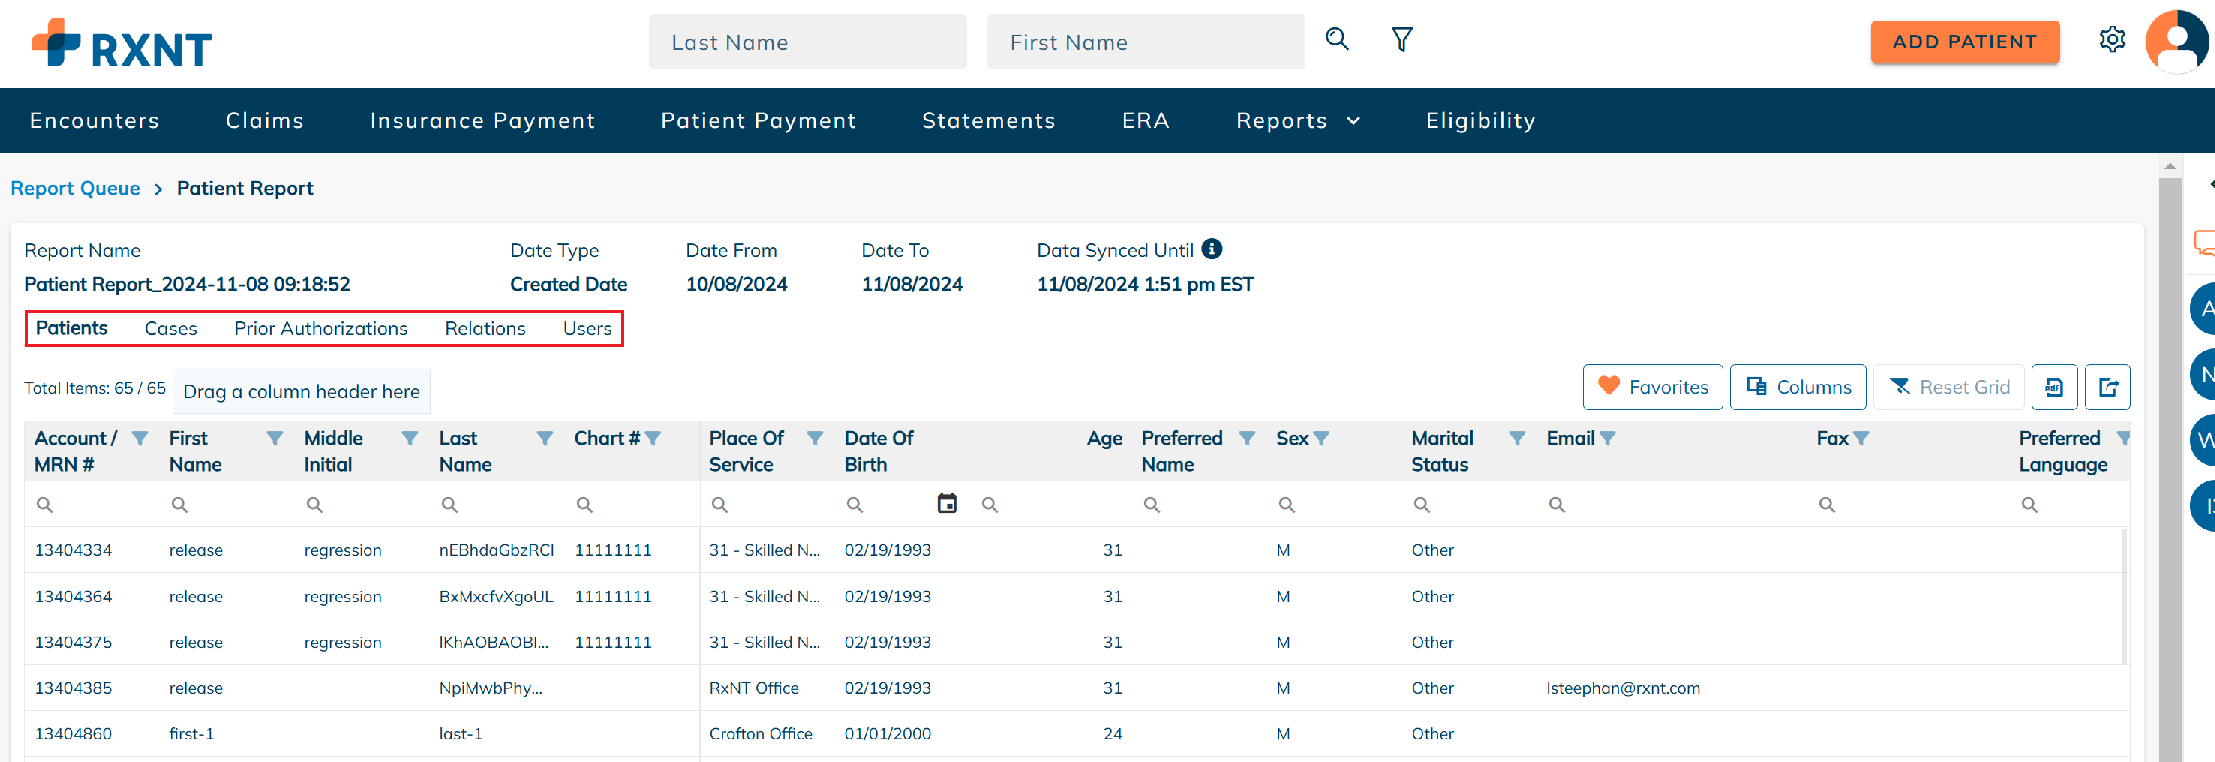Image resolution: width=2215 pixels, height=762 pixels.
Task: Open filter for the Sex column
Action: coord(1321,438)
